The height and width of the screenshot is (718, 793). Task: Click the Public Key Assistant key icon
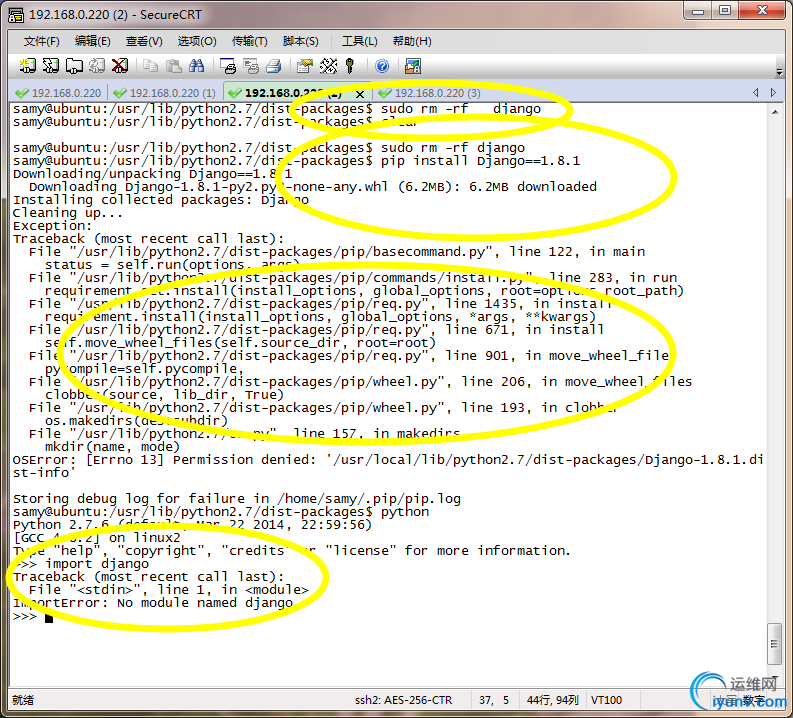tap(349, 66)
